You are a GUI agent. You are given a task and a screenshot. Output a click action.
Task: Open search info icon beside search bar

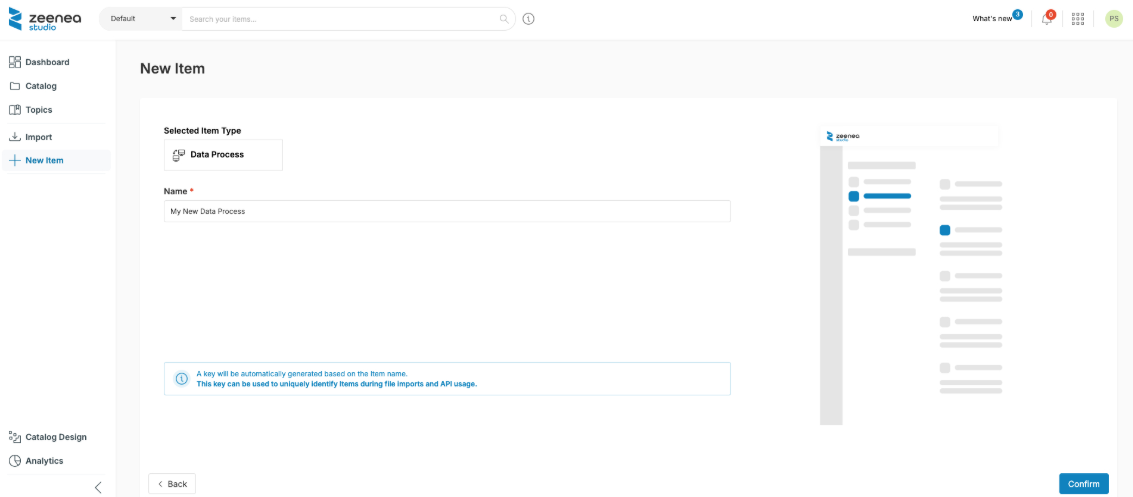coord(529,19)
